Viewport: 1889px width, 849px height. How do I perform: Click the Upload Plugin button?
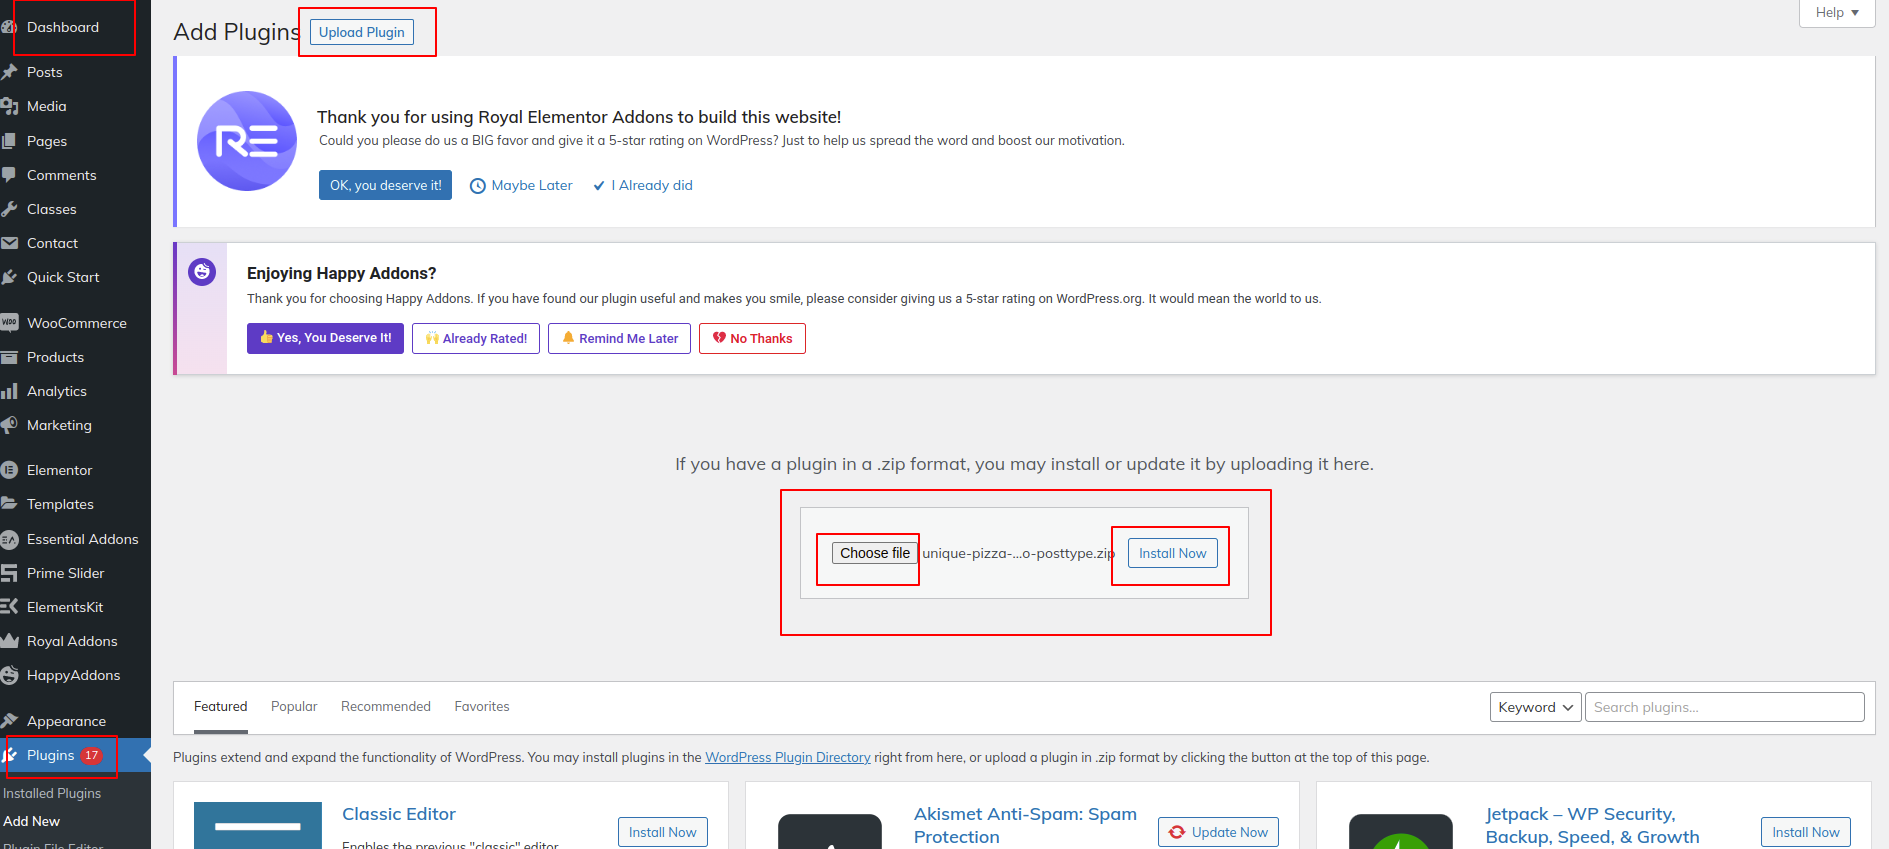point(362,32)
